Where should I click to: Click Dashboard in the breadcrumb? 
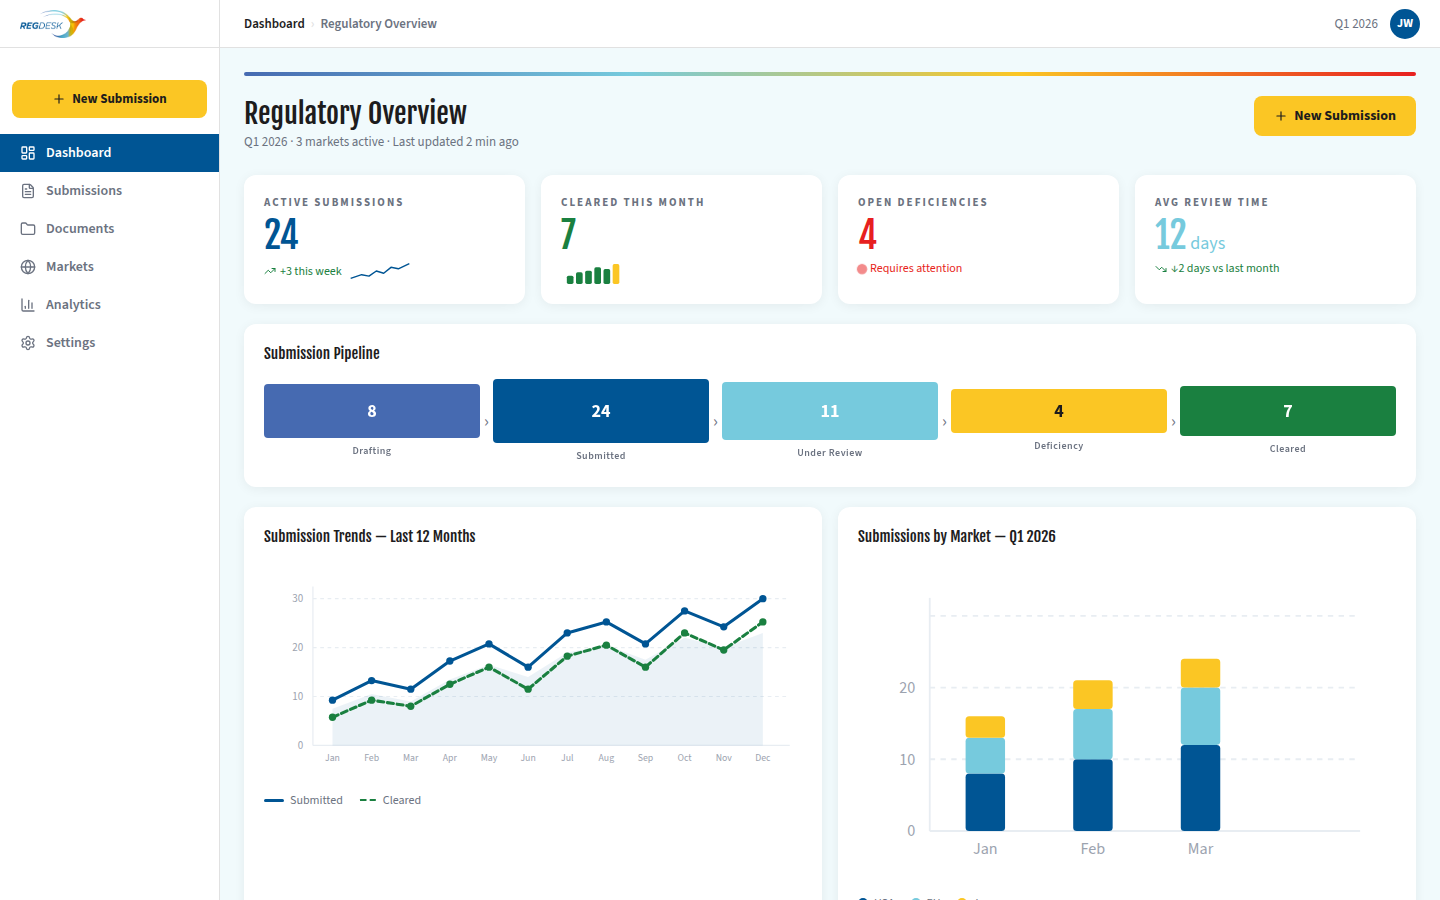tap(274, 23)
